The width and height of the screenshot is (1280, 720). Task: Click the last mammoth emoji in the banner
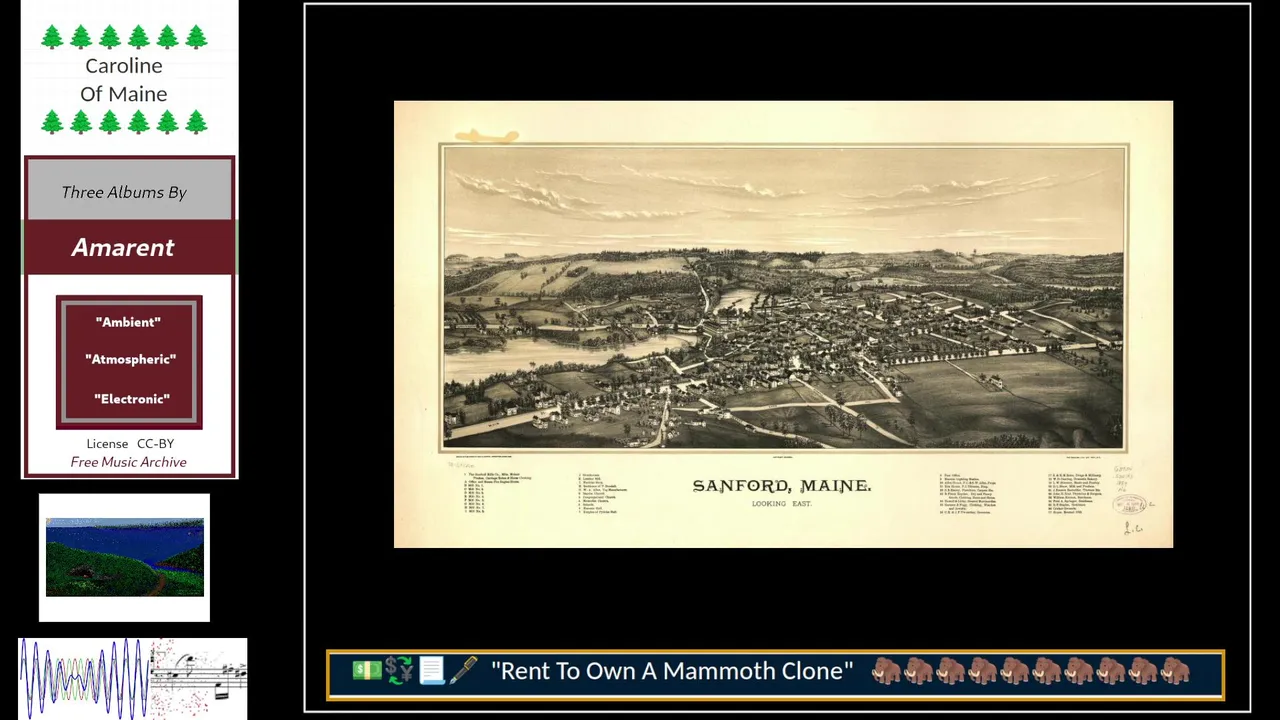(1174, 671)
